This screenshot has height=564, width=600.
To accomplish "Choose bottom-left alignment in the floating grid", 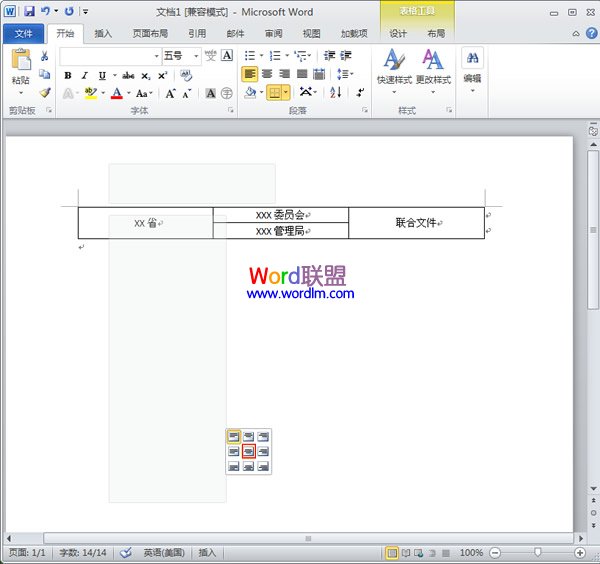I will click(233, 466).
